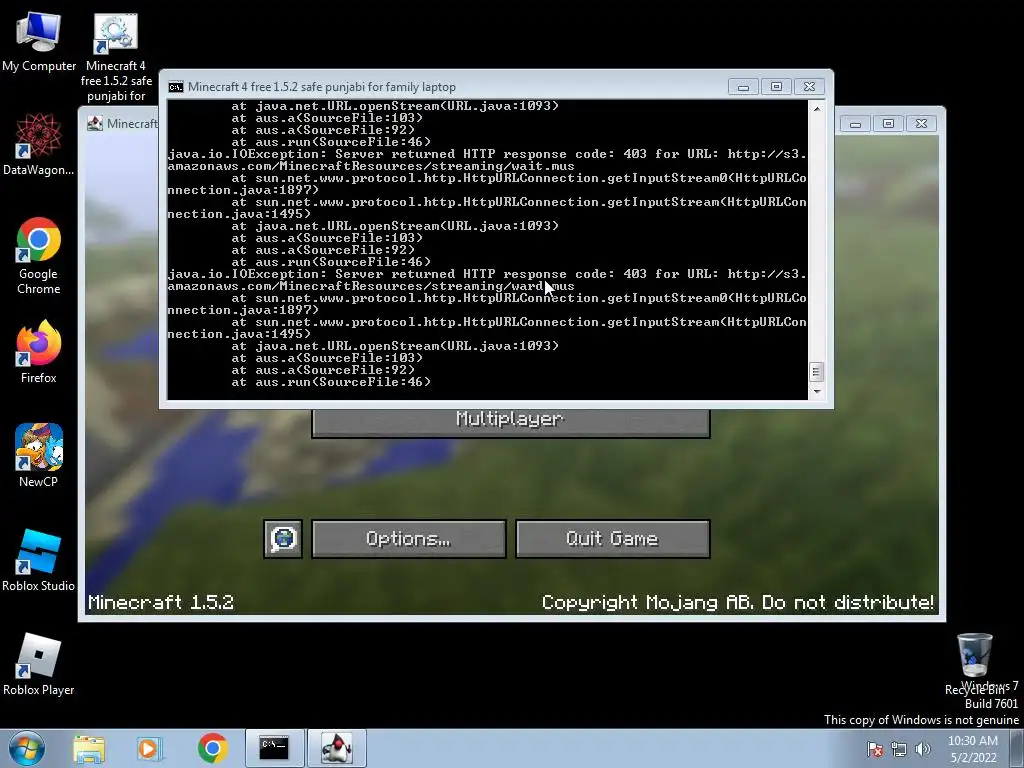Open Minecraft 4 free 1.5.2 desktop shortcut
This screenshot has width=1024, height=768.
(x=116, y=57)
